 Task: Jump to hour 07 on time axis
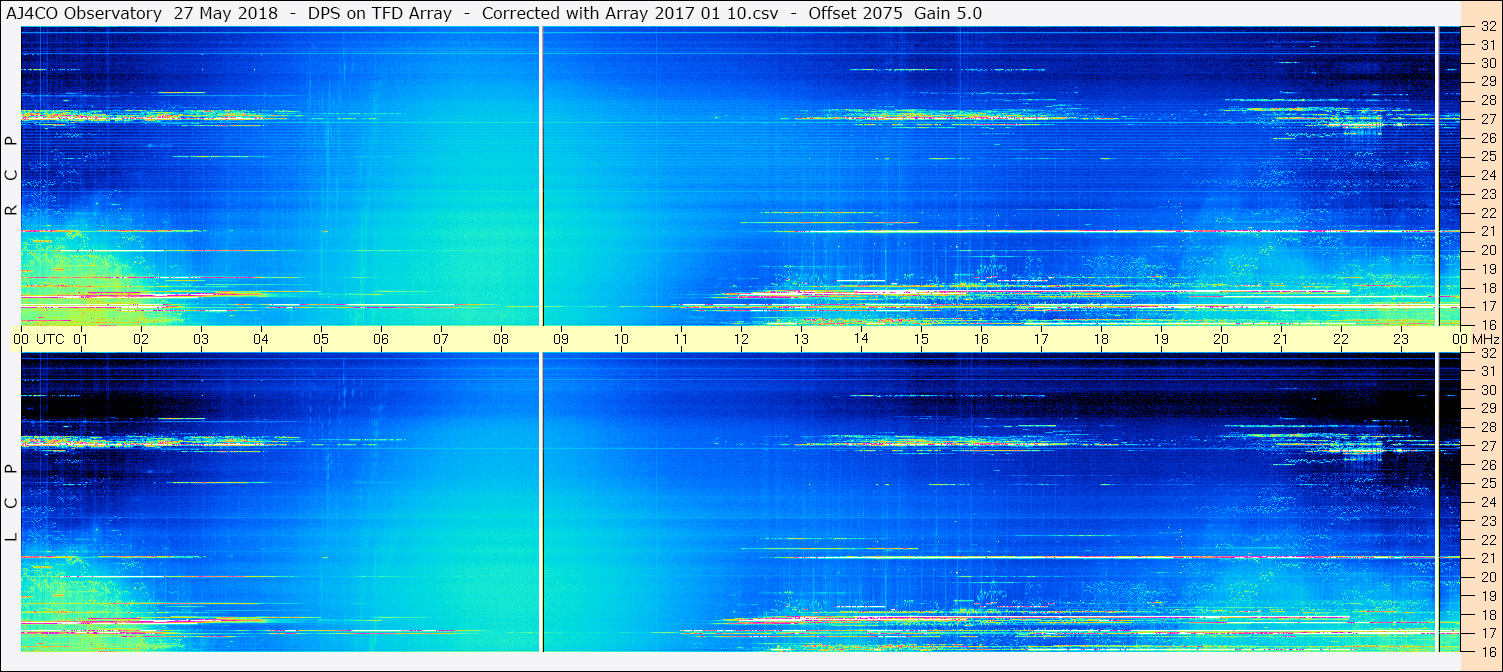coord(441,339)
